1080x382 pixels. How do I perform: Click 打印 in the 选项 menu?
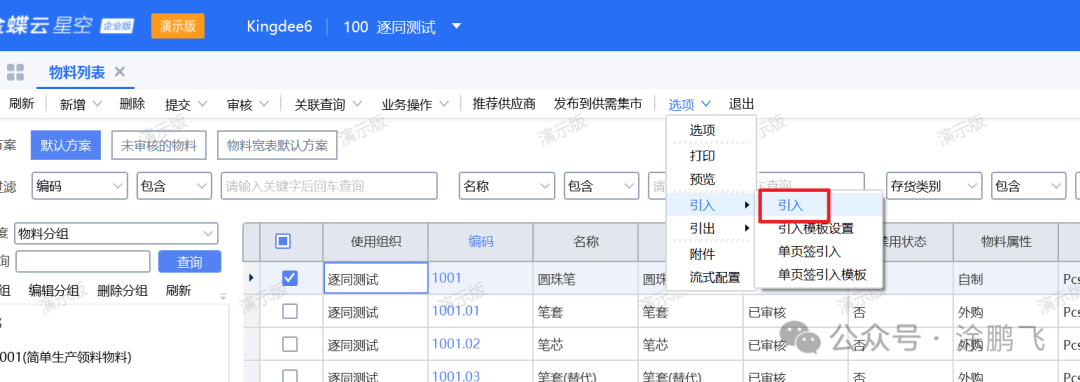(x=703, y=156)
